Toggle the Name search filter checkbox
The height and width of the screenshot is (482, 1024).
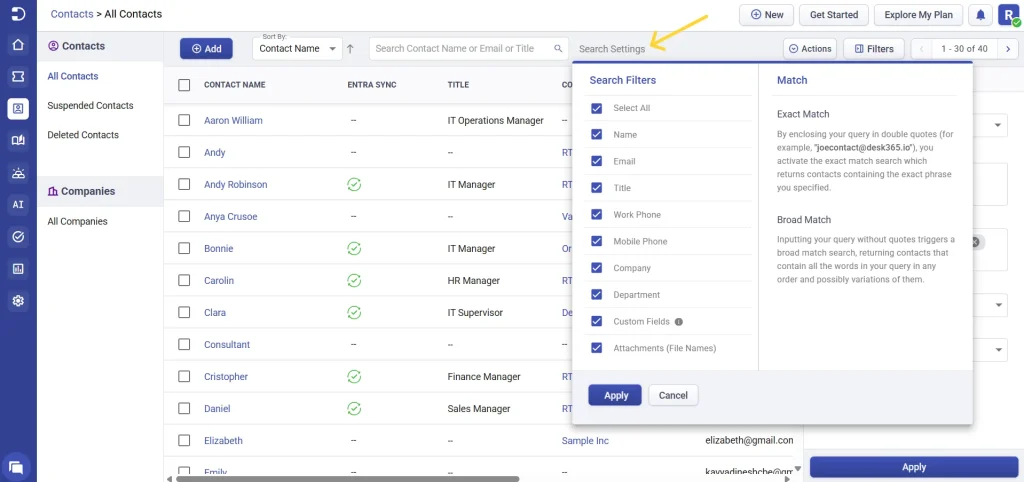tap(596, 135)
